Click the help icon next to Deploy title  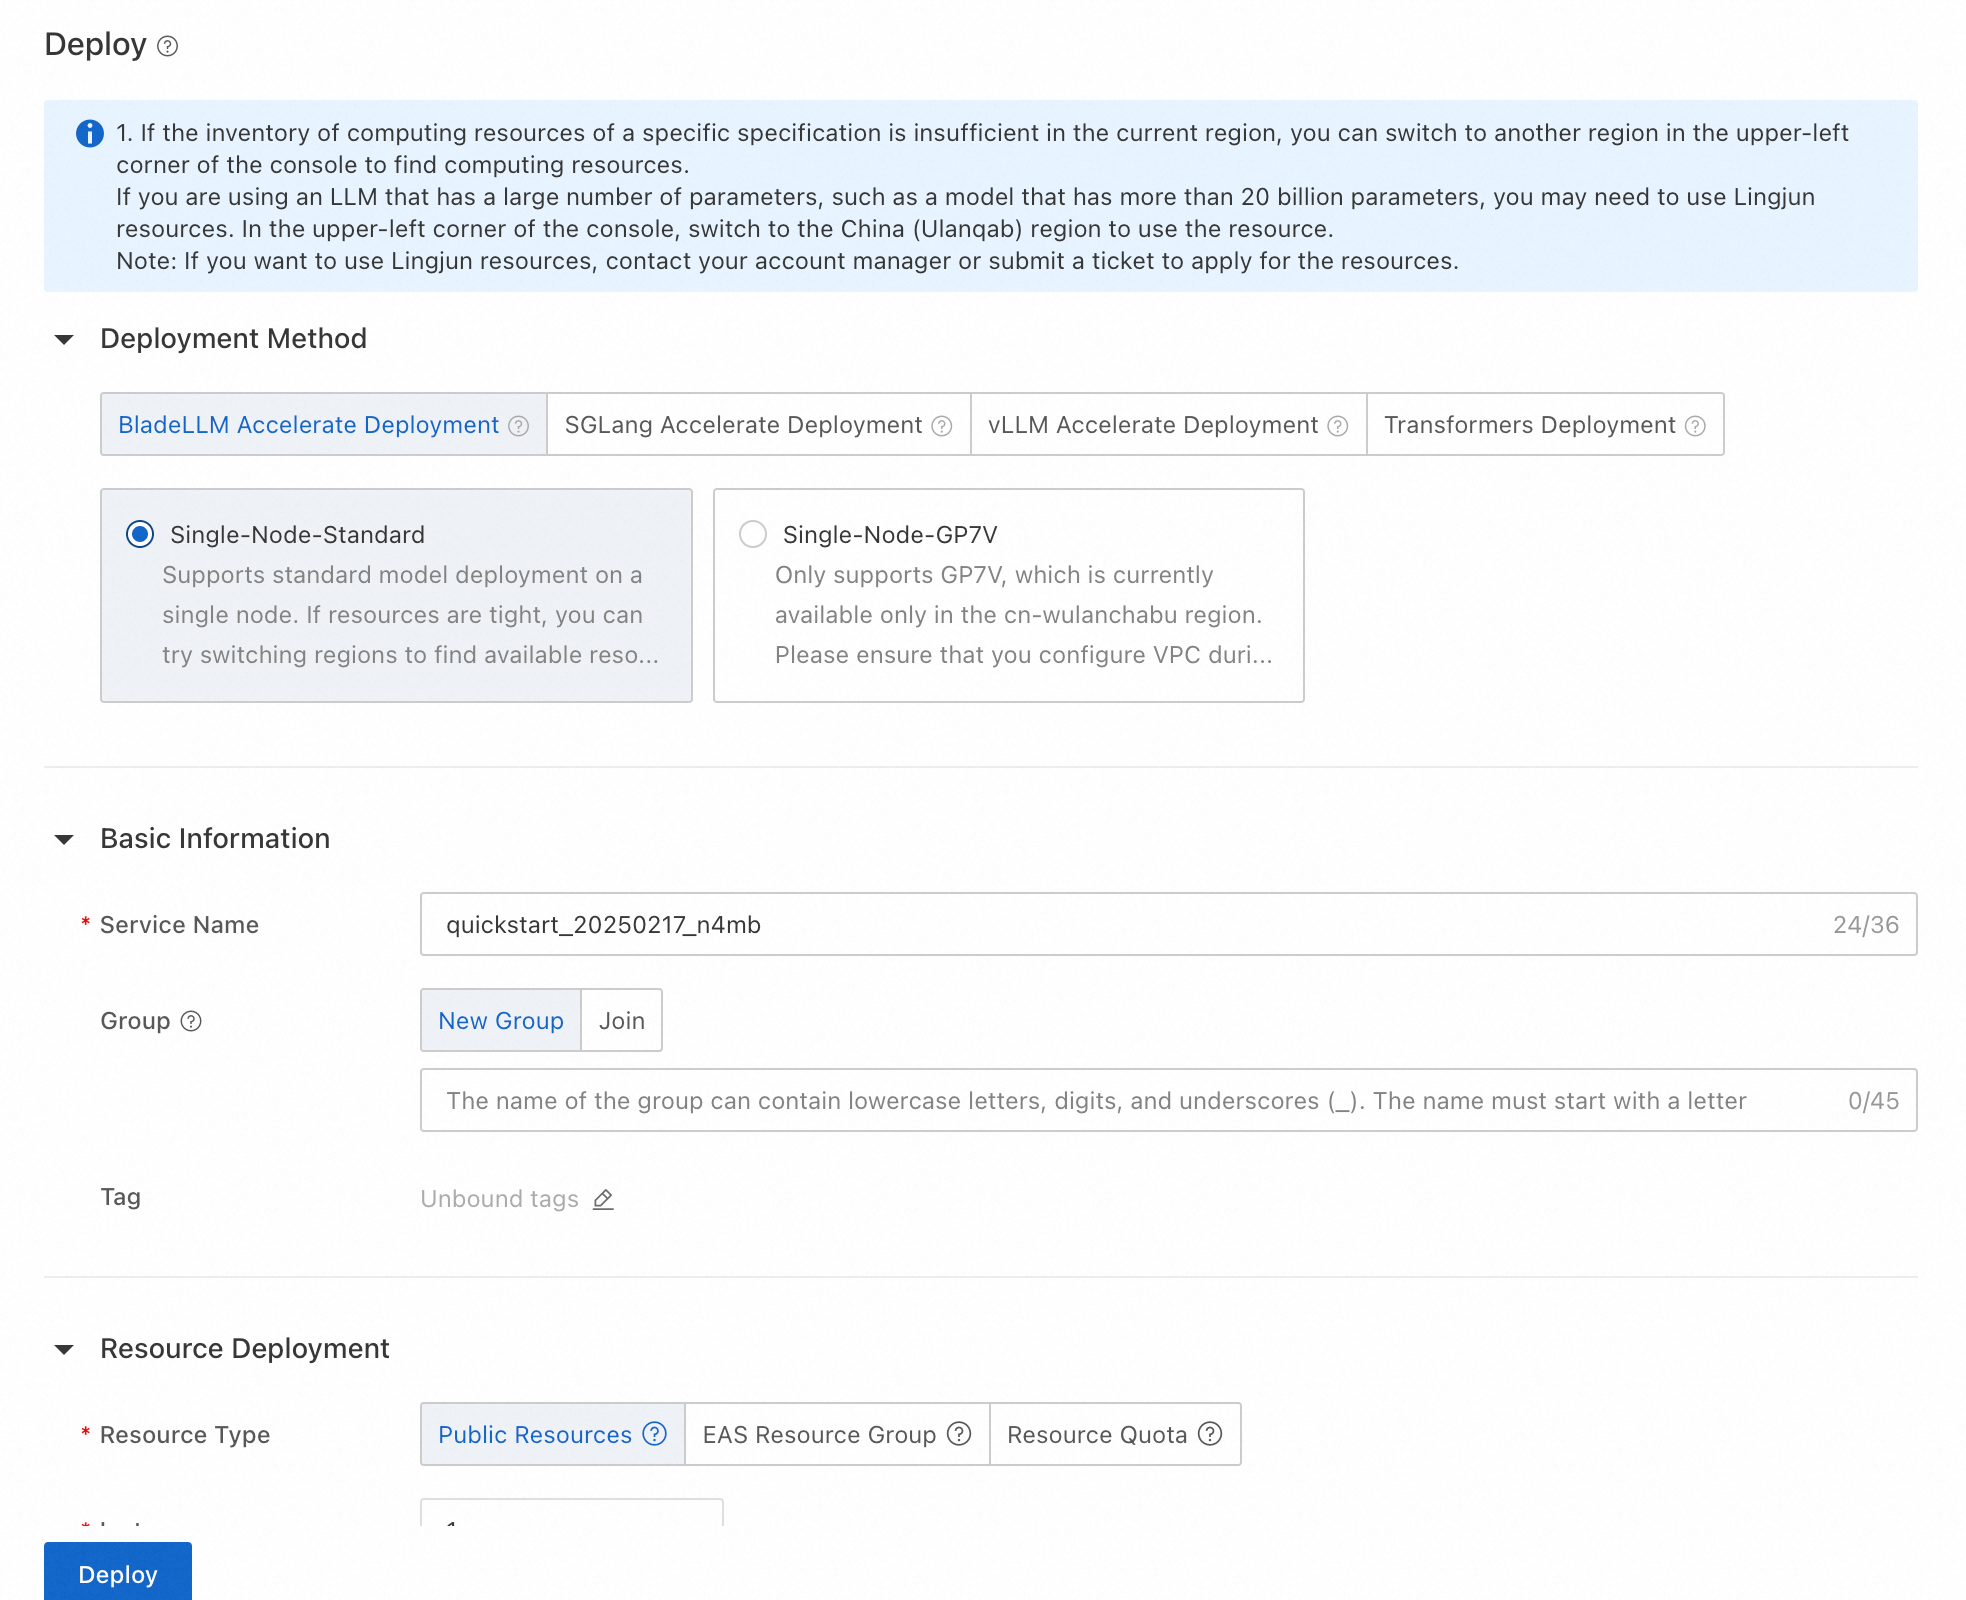click(168, 46)
